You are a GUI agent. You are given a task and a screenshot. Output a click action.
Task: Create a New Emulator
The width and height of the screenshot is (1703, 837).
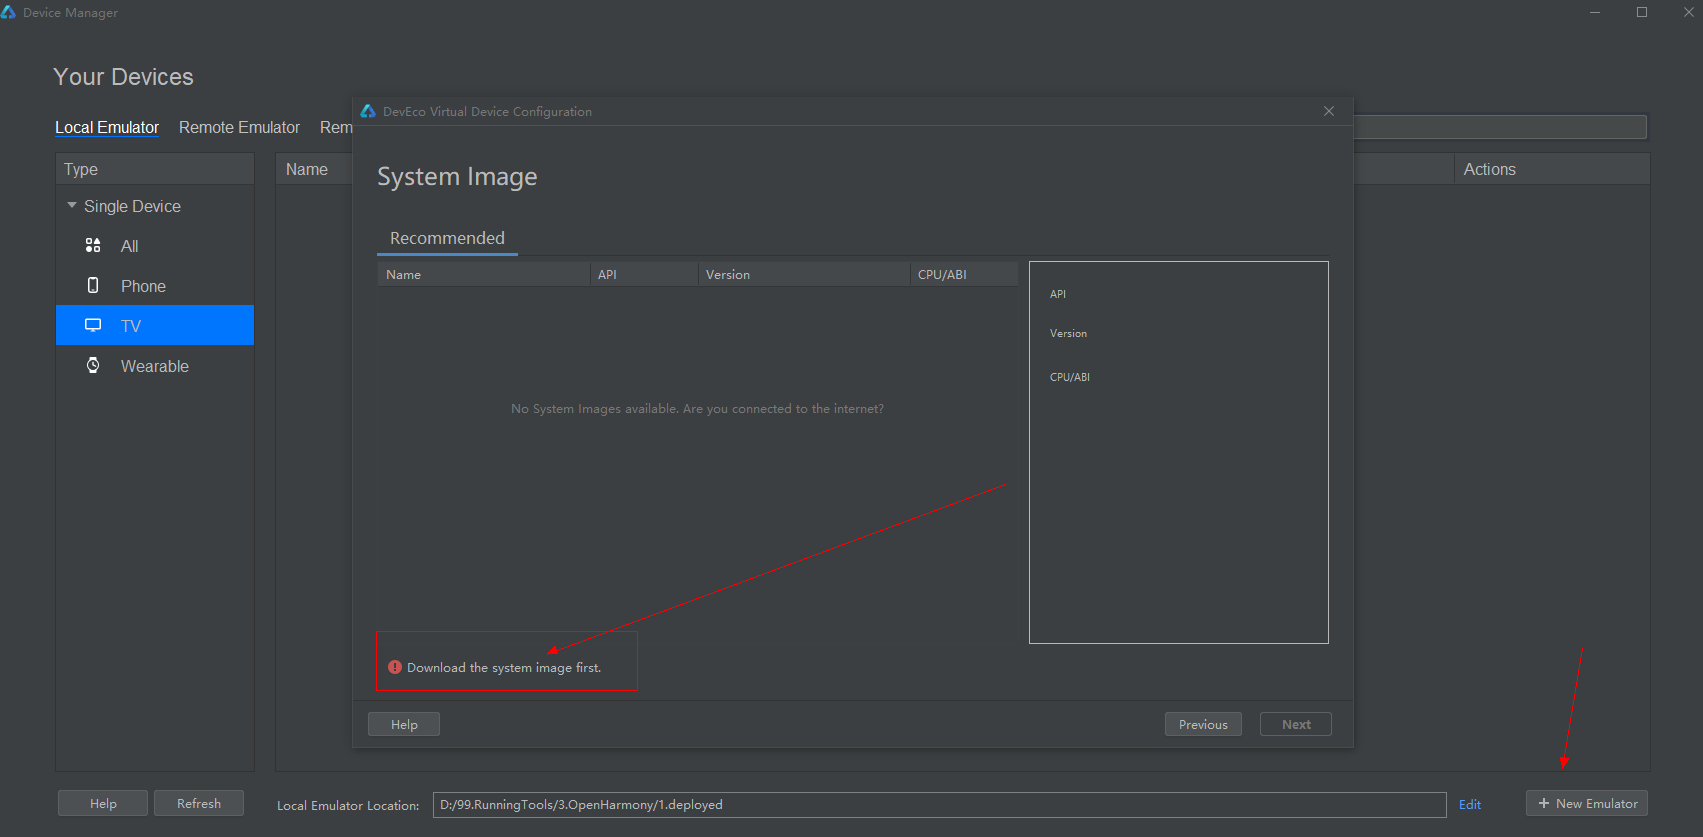[1587, 803]
